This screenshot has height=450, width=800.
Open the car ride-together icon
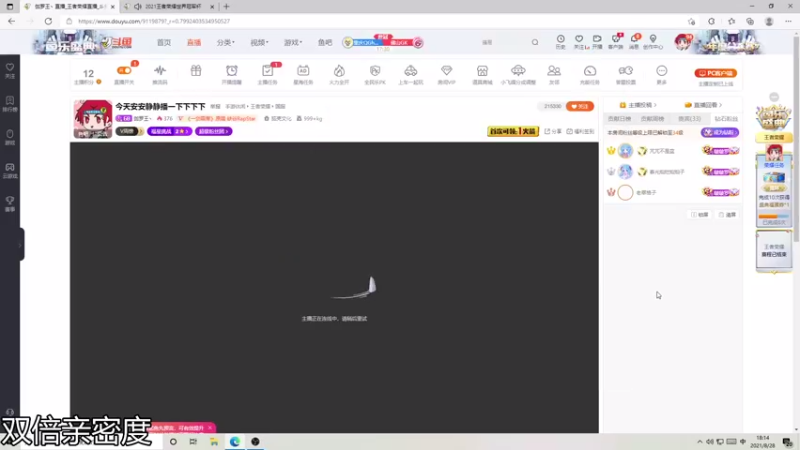tap(411, 70)
